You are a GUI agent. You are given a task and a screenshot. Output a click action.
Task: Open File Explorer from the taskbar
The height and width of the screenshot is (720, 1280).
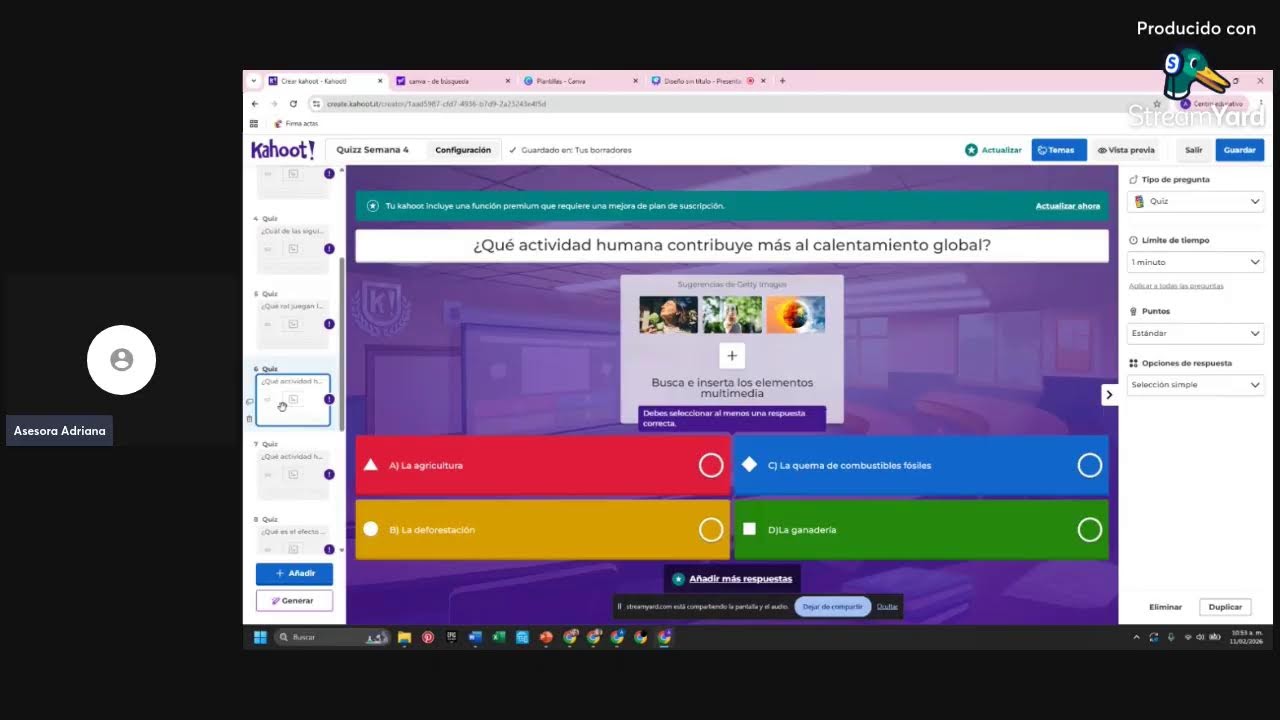click(x=404, y=637)
